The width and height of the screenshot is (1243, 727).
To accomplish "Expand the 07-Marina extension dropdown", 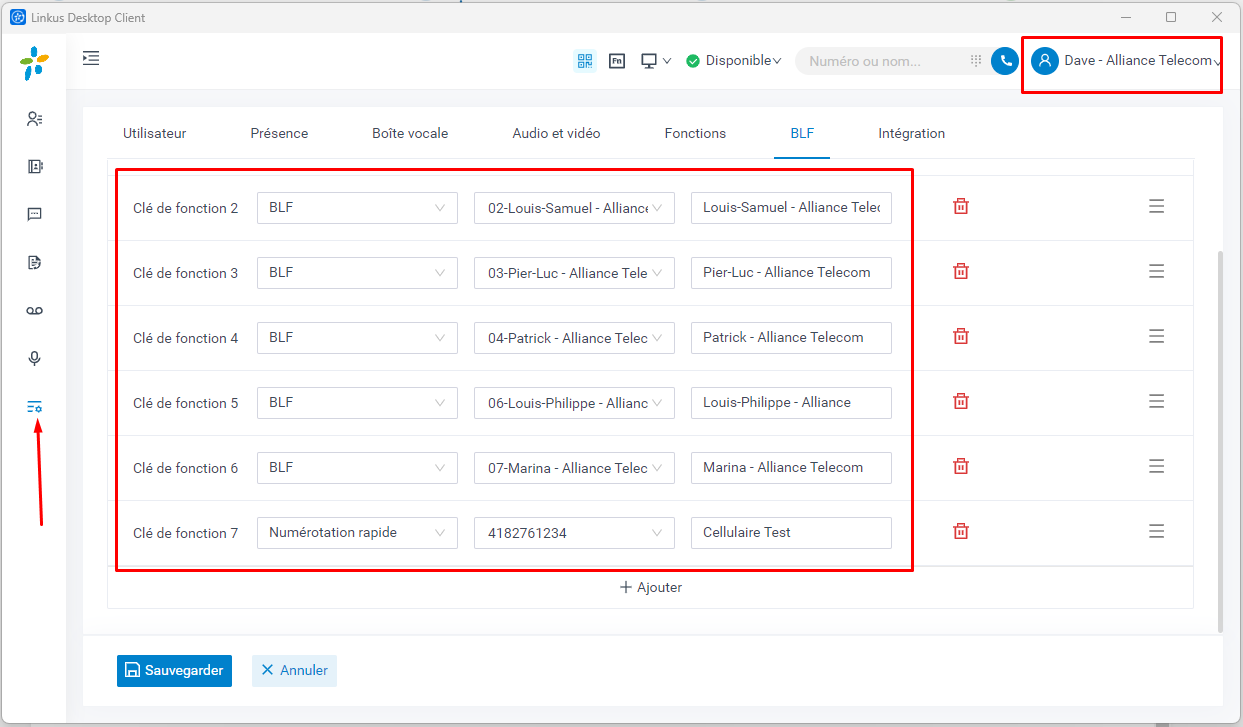I will pos(574,468).
